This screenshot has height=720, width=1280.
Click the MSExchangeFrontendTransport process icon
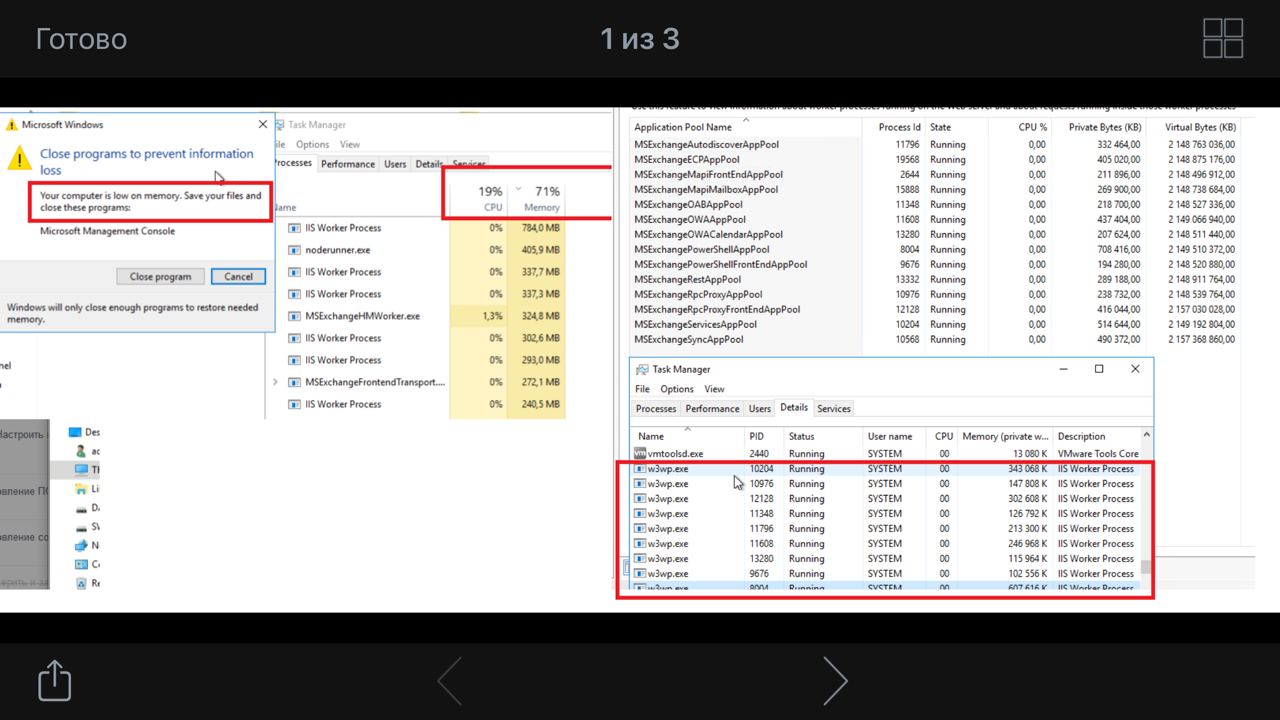(x=294, y=382)
